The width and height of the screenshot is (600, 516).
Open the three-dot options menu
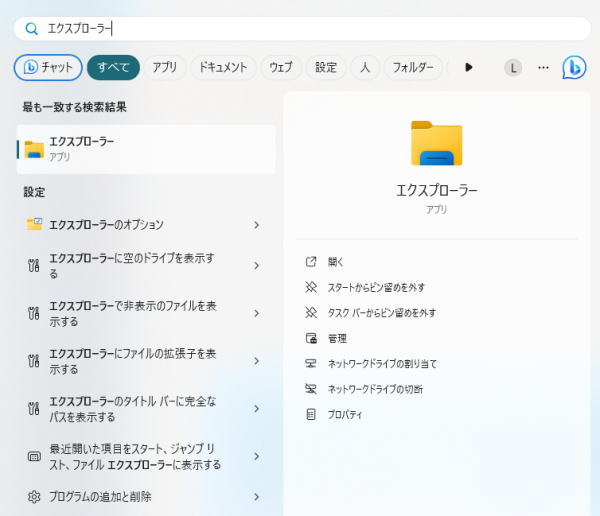click(x=543, y=68)
